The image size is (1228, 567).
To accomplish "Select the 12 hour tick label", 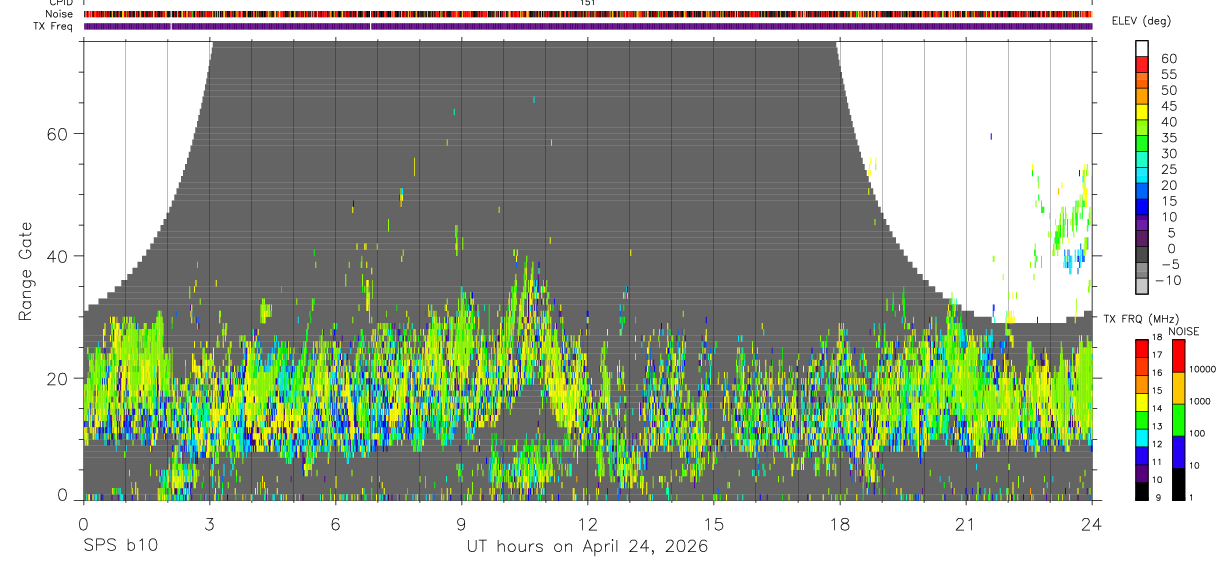I will pos(587,524).
